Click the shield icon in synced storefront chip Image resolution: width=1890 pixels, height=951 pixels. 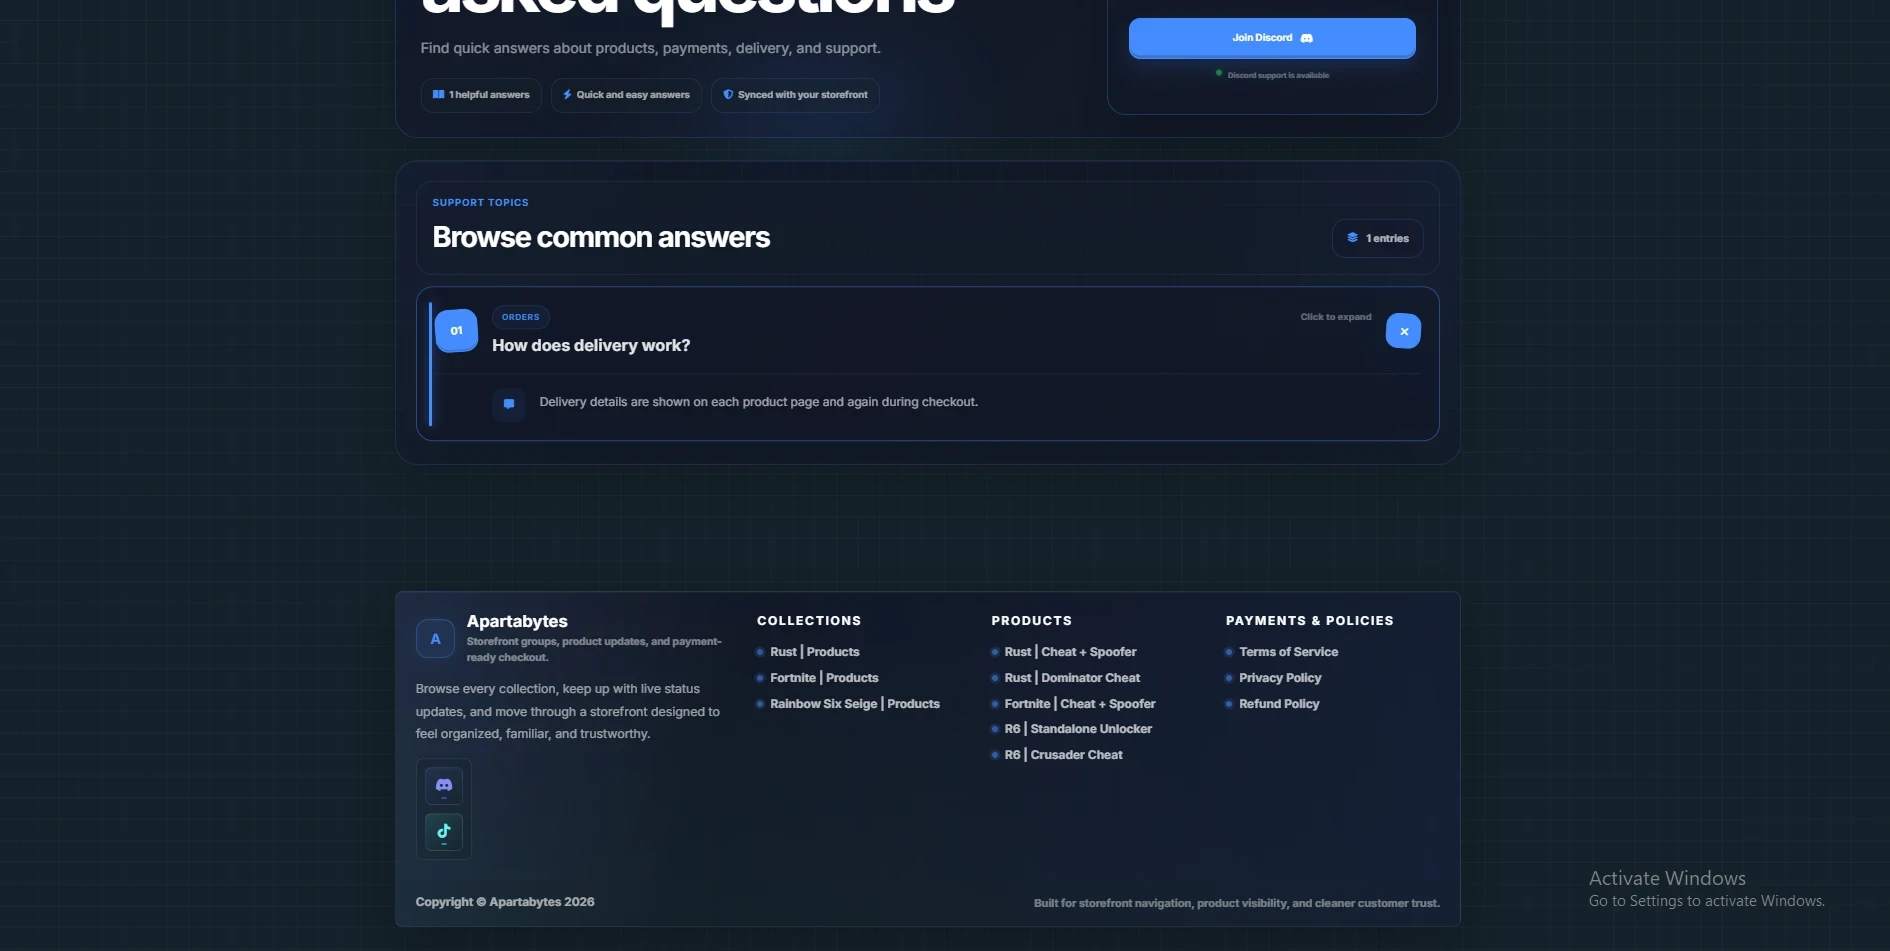pyautogui.click(x=728, y=95)
